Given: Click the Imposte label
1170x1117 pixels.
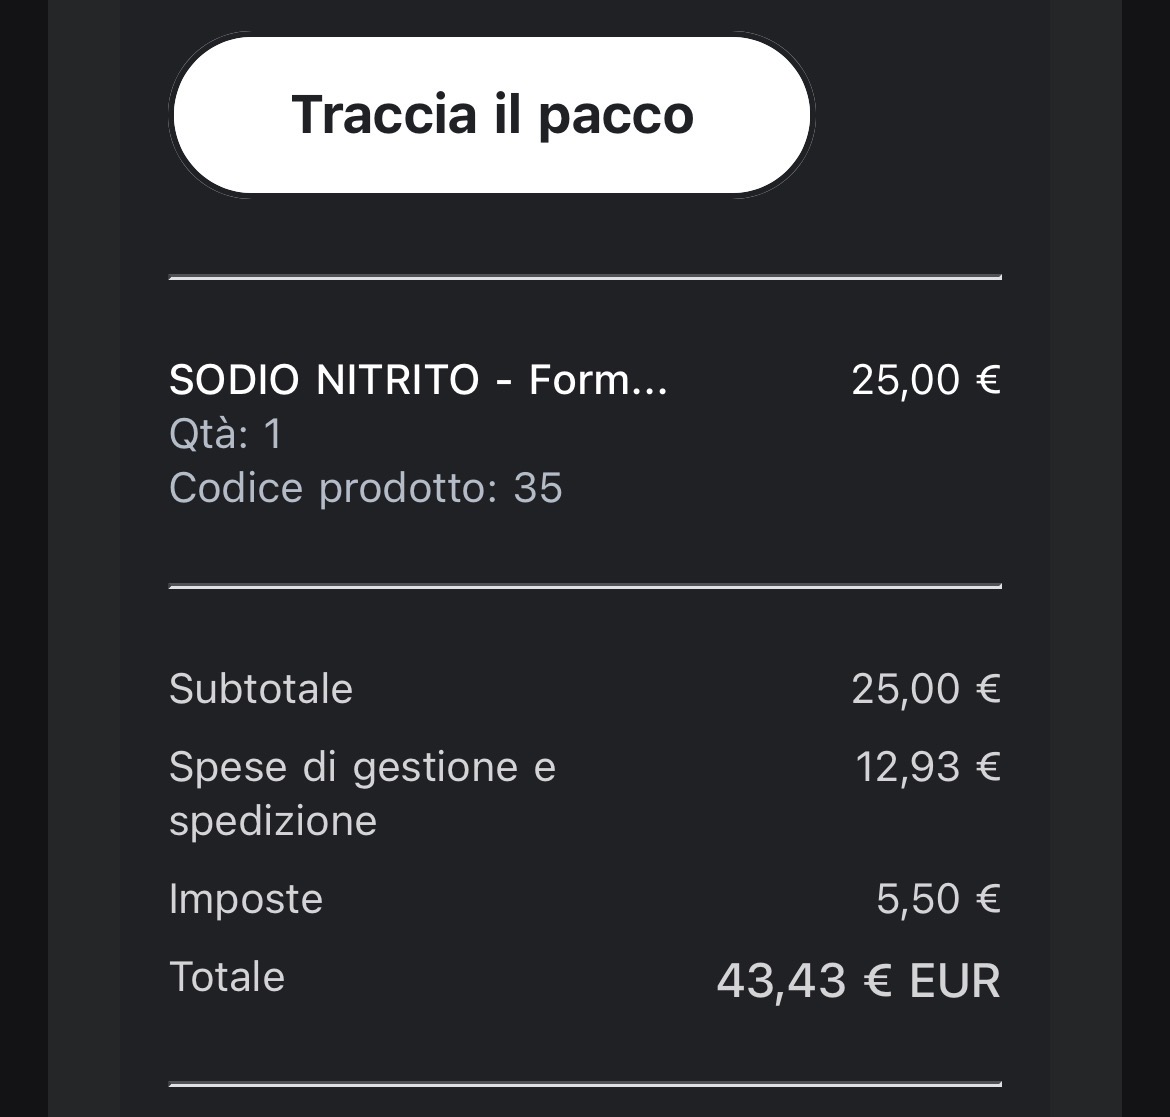Looking at the screenshot, I should (246, 899).
